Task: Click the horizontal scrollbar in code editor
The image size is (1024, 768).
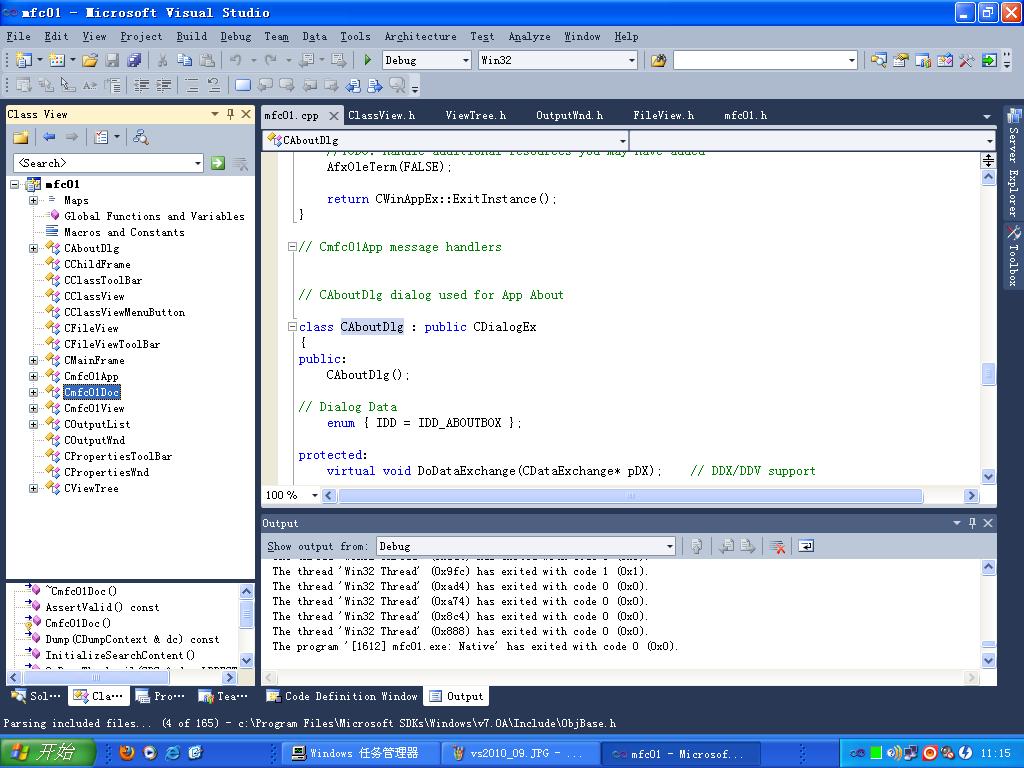Action: [630, 496]
